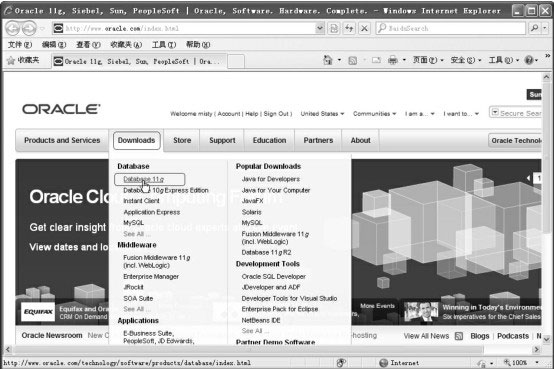Click the horizontal scrollbar right arrow
This screenshot has width=554, height=369.
[537, 350]
